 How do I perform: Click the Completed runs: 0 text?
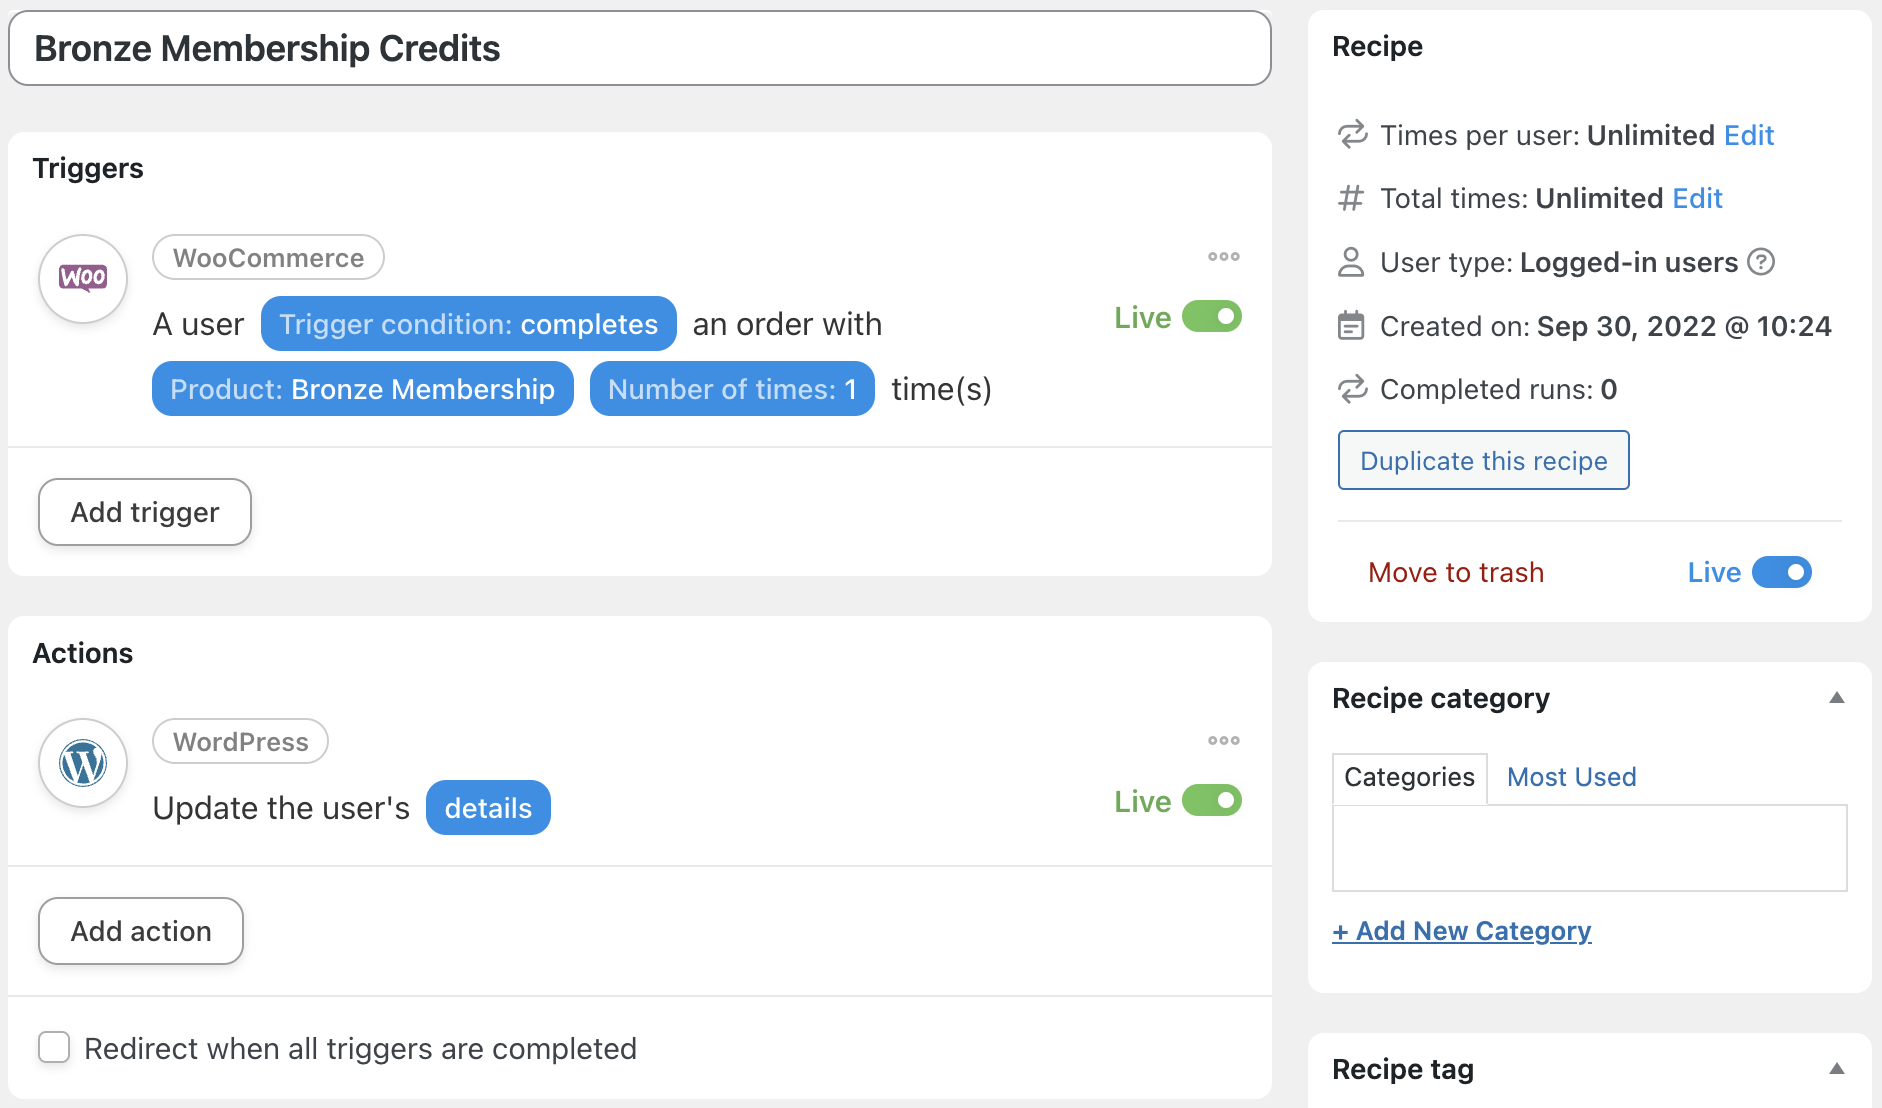pyautogui.click(x=1498, y=389)
